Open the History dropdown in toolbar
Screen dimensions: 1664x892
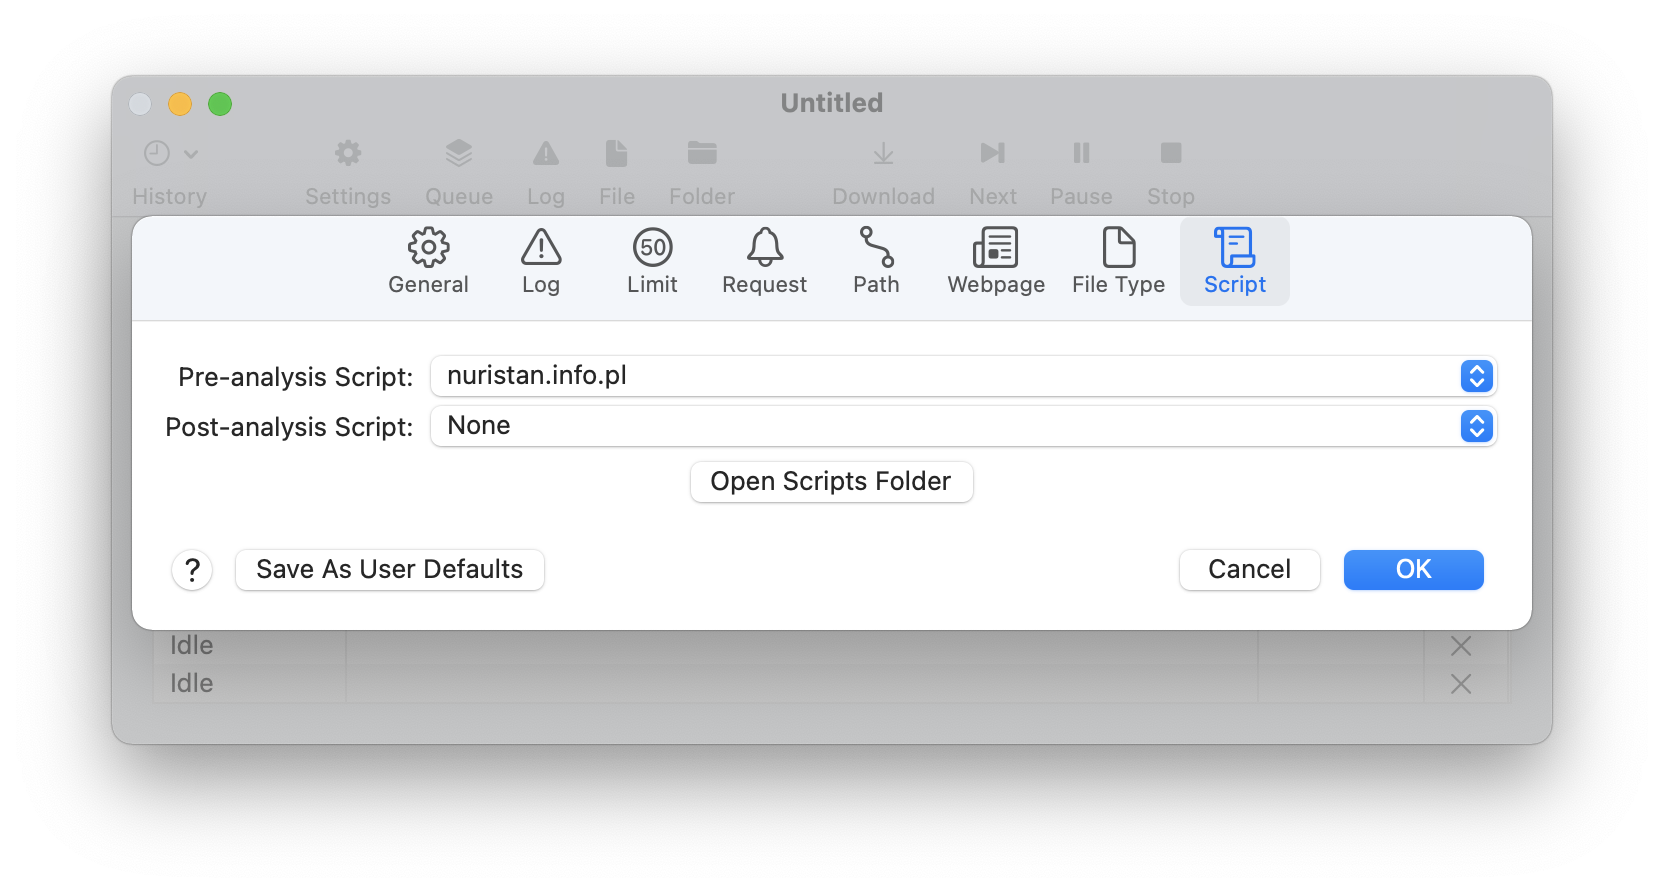[x=170, y=154]
